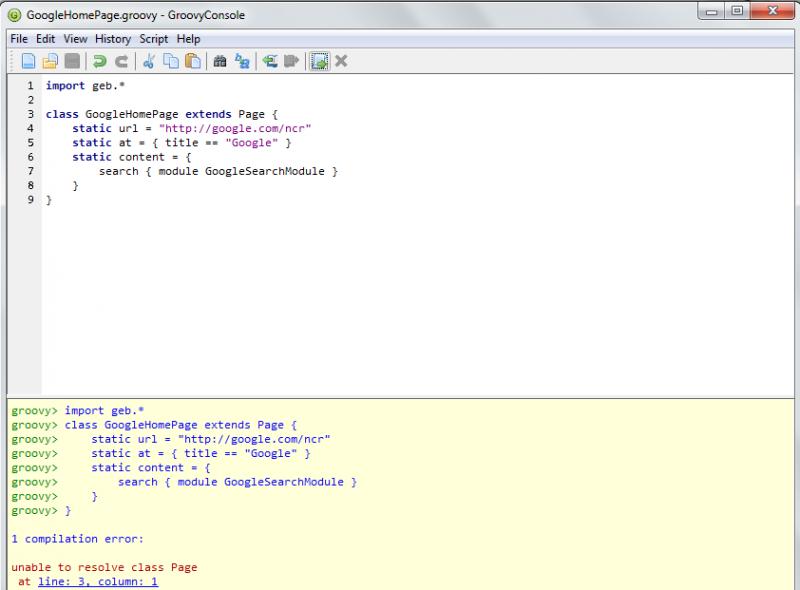
Task: Go to previous history entry icon
Action: [x=270, y=61]
